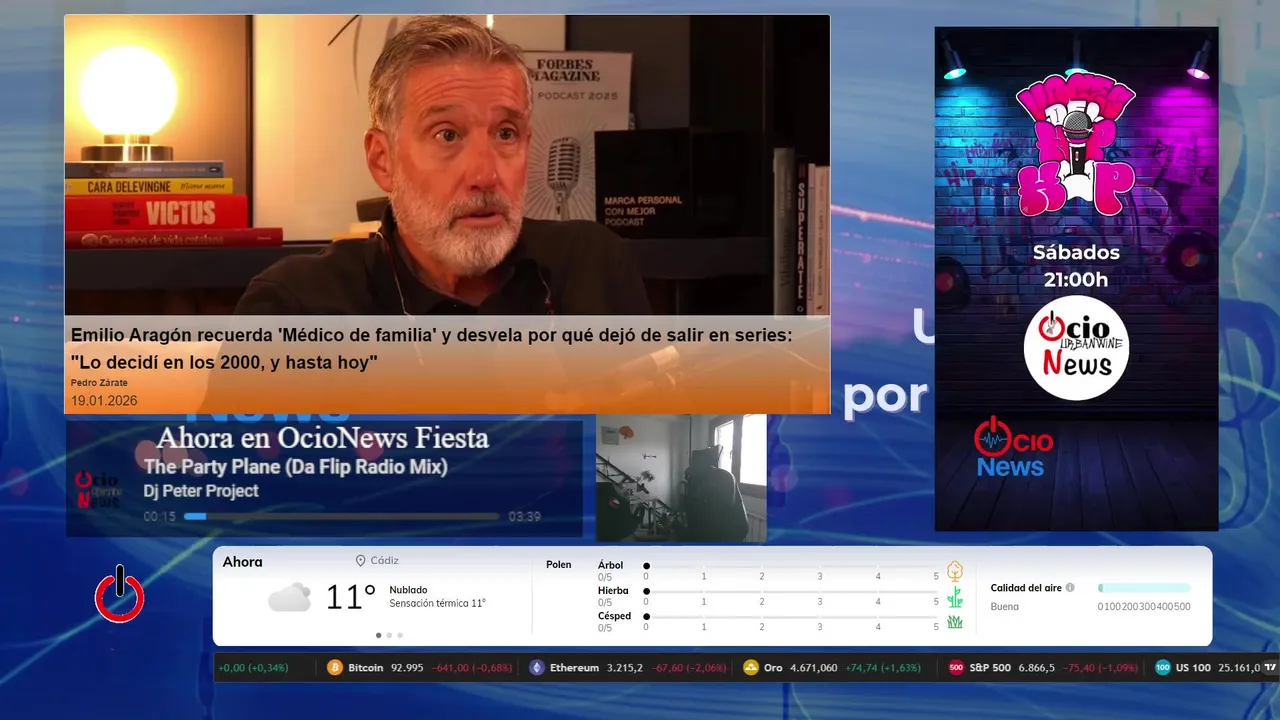Click the Árbol tree pollen icon
Screen dimensions: 1280x720
pyautogui.click(x=955, y=571)
